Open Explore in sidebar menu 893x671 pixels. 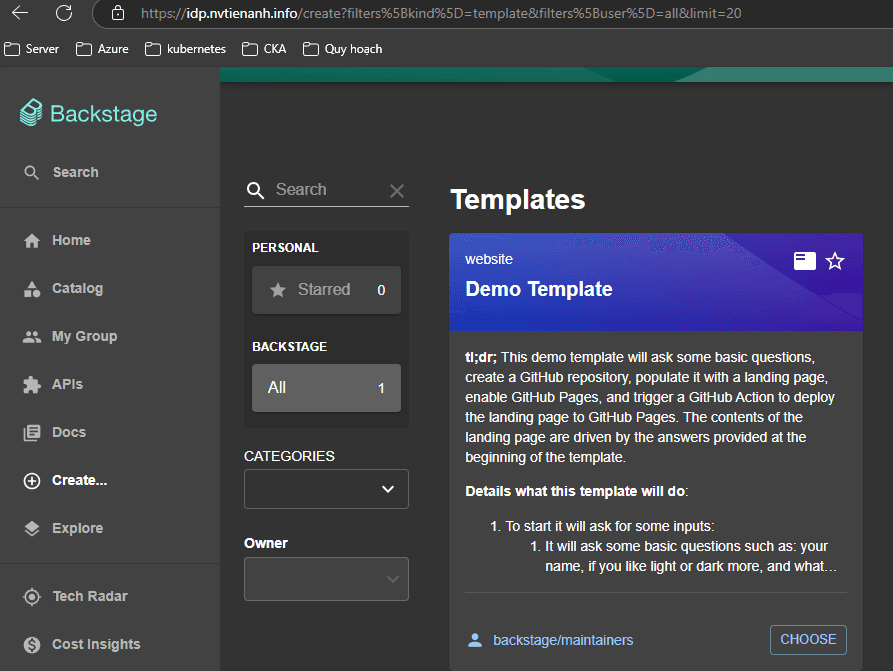click(x=77, y=528)
